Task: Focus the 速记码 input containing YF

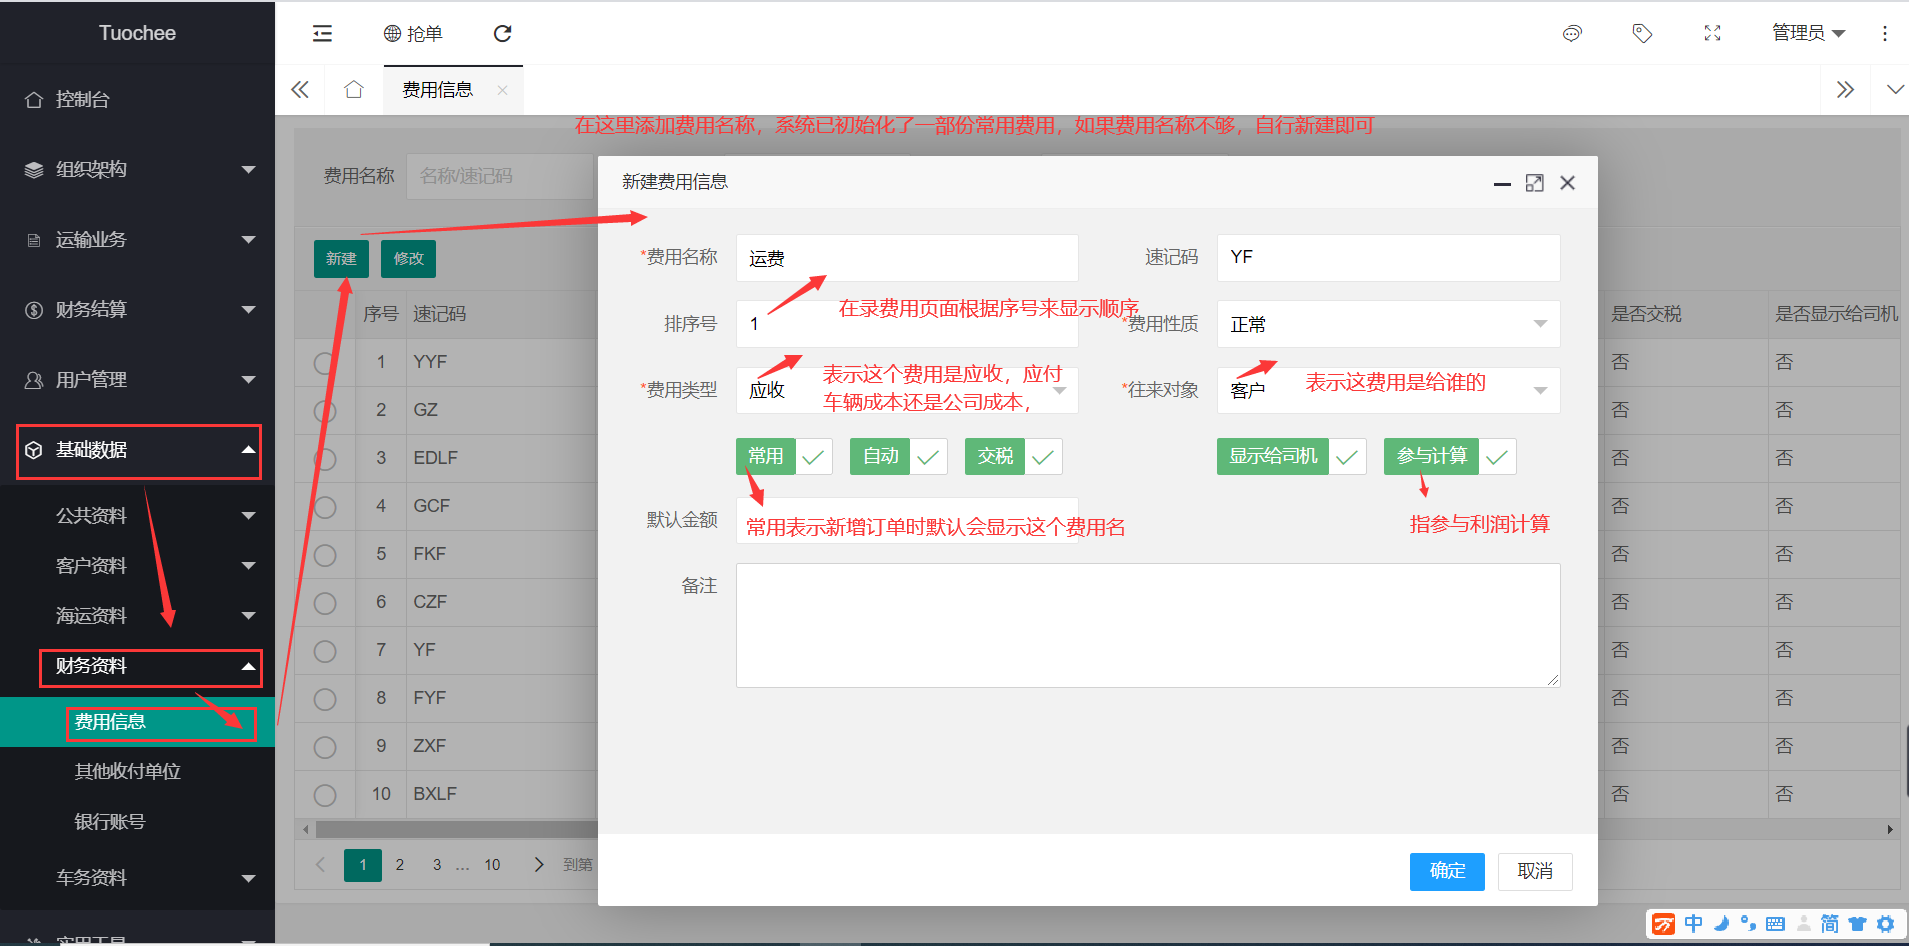Action: click(x=1388, y=258)
